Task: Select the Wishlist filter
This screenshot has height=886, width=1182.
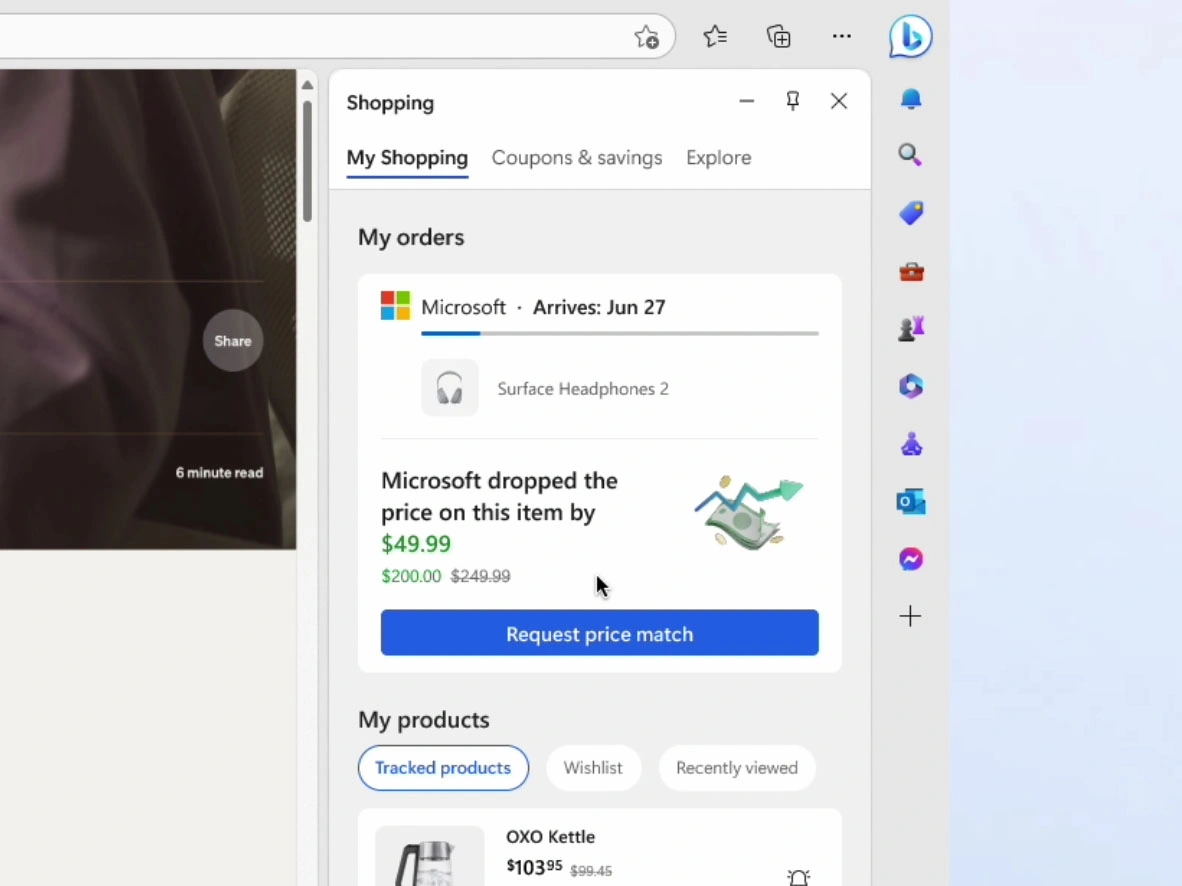Action: click(x=593, y=768)
